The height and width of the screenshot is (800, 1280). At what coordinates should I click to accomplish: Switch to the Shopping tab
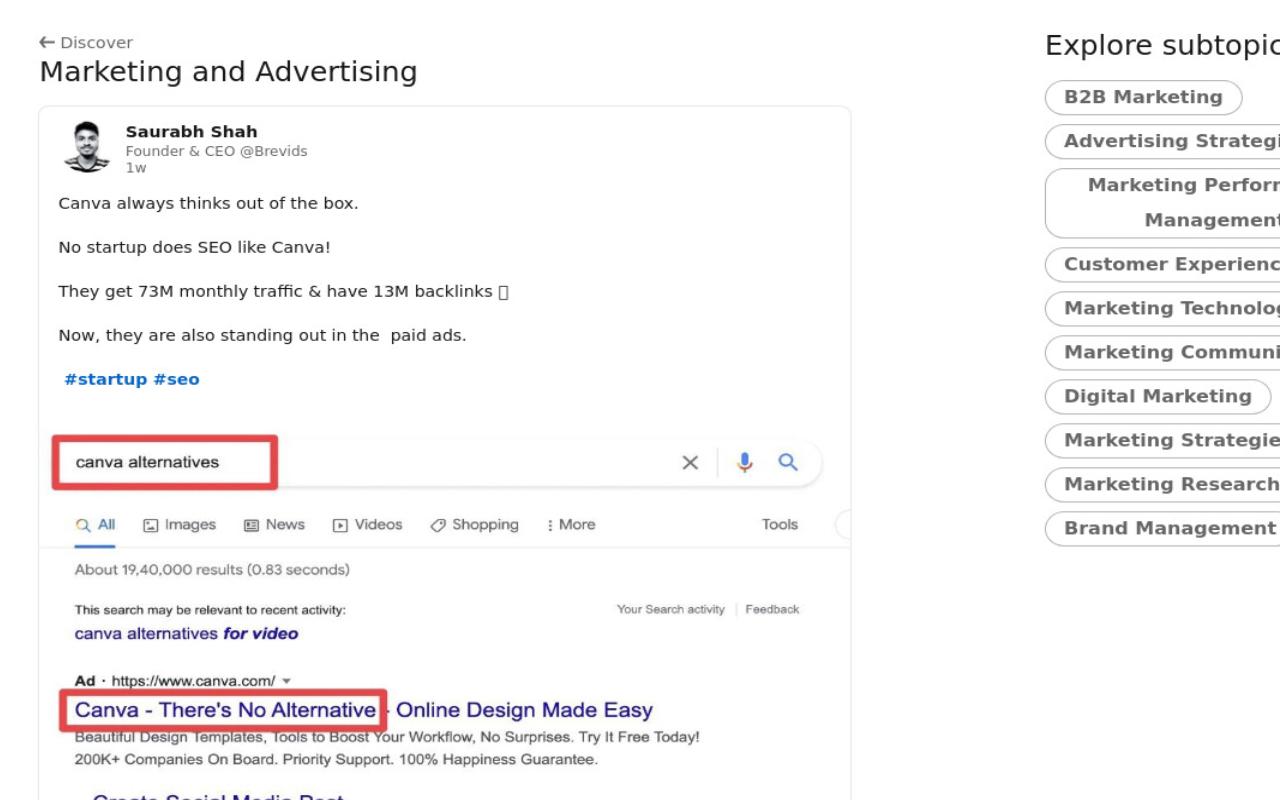475,525
